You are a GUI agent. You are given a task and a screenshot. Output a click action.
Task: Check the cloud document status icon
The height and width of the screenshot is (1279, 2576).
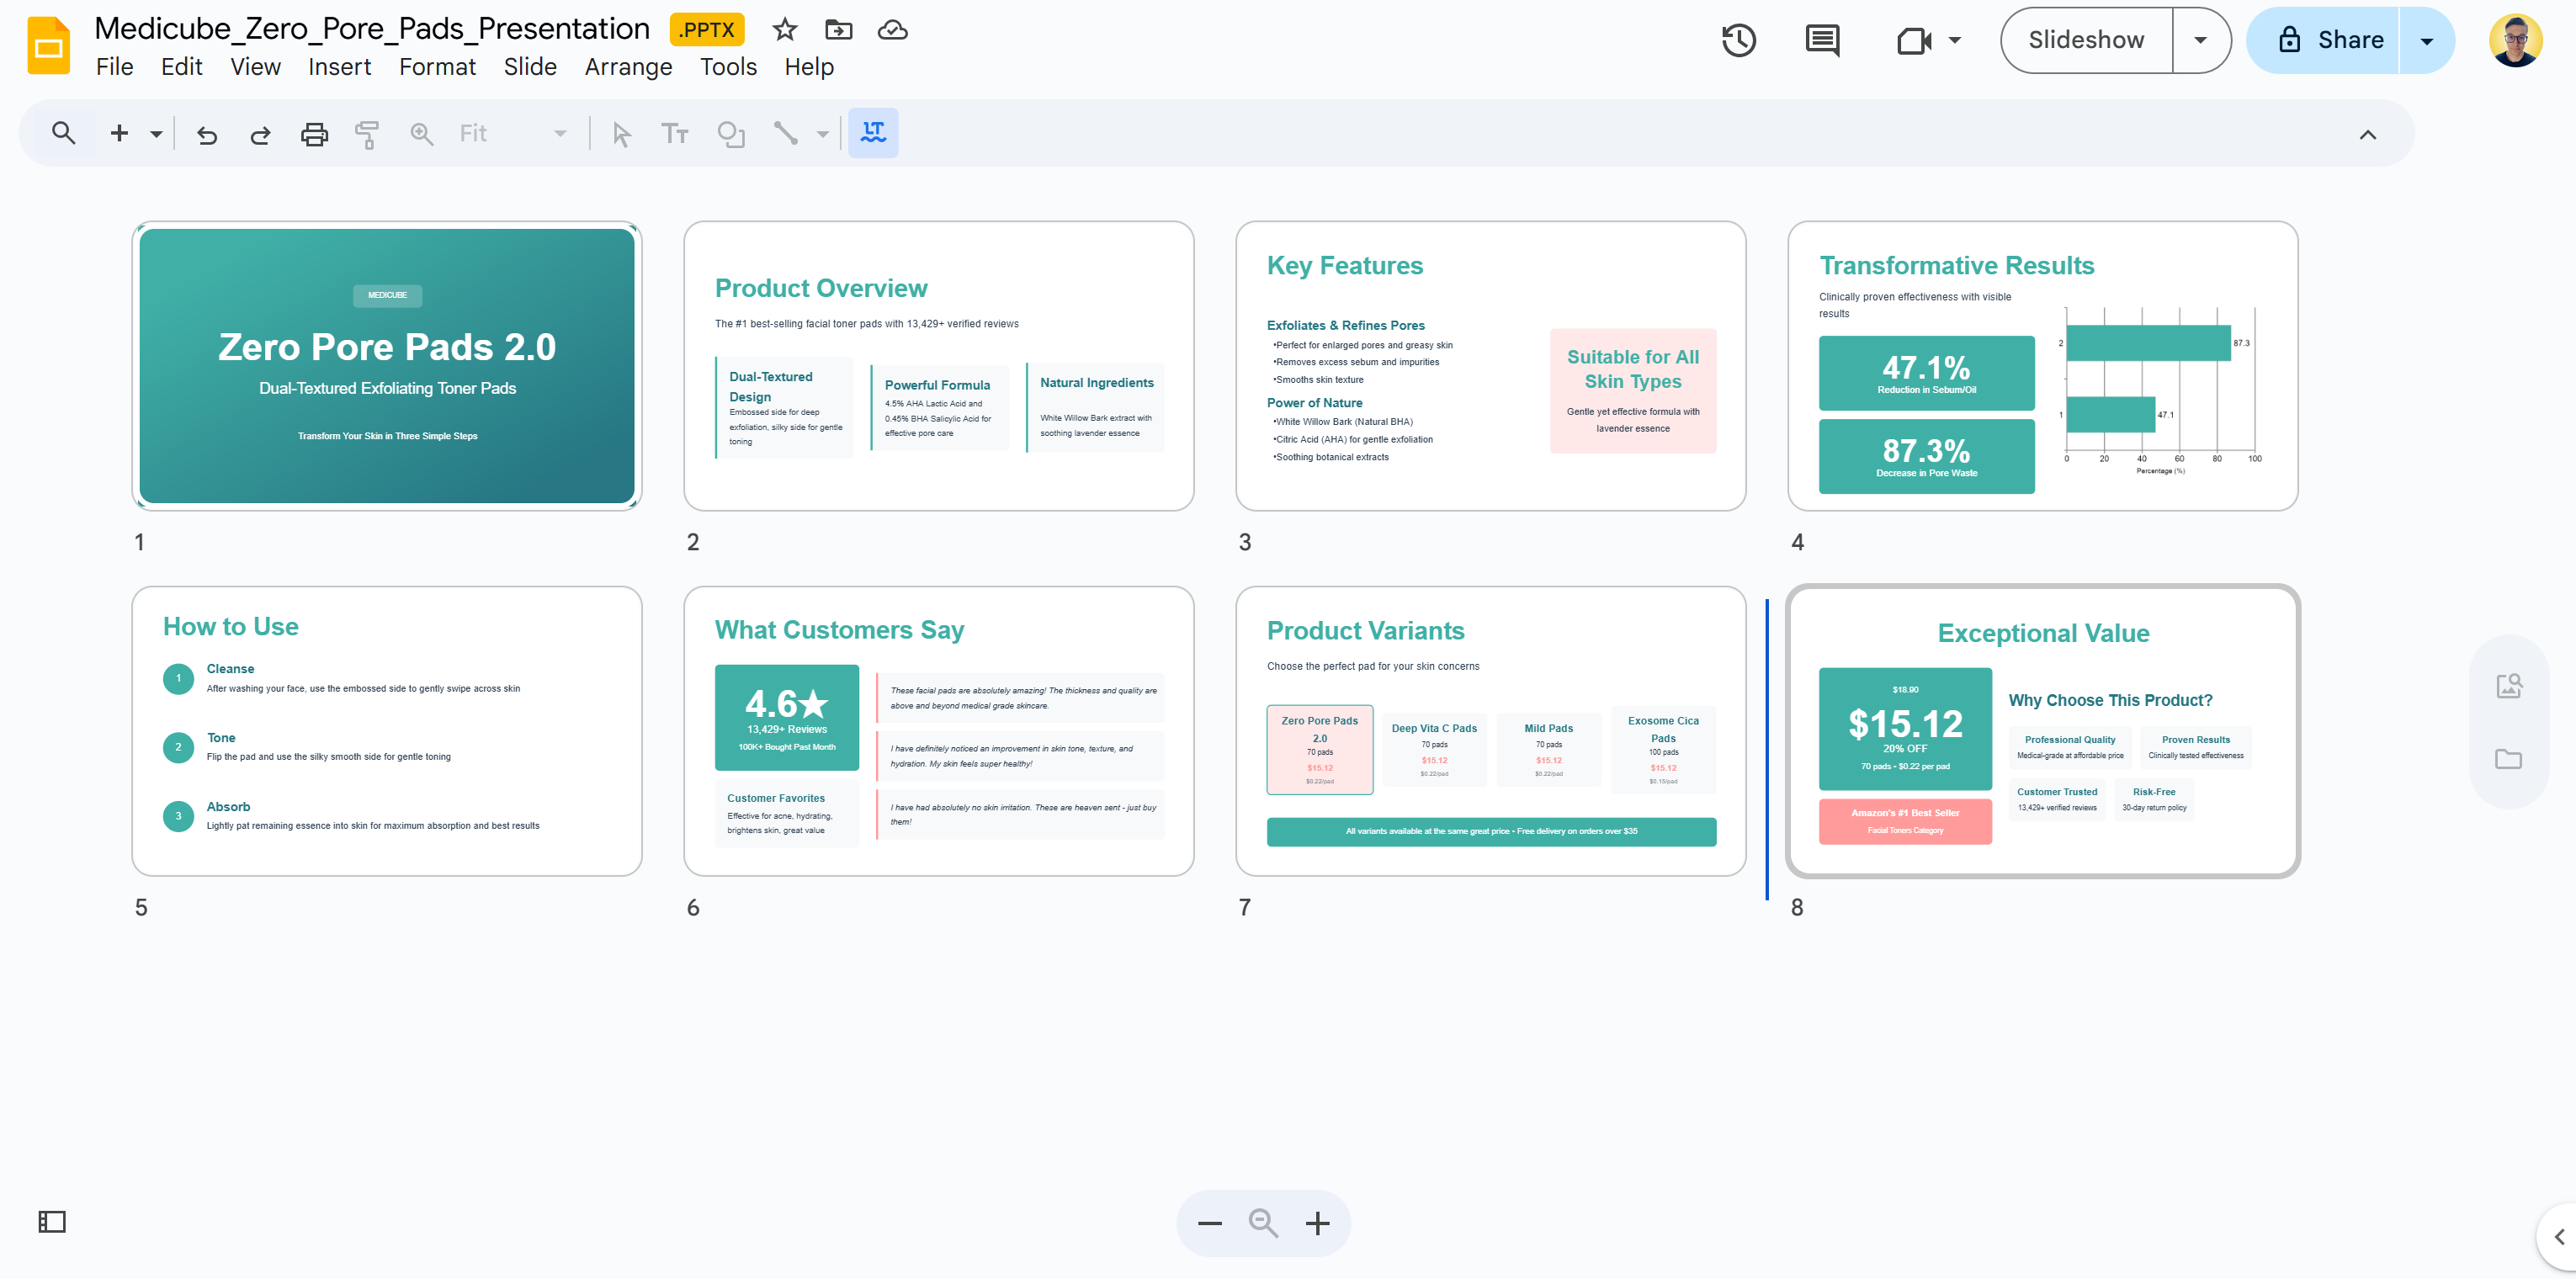[x=892, y=30]
